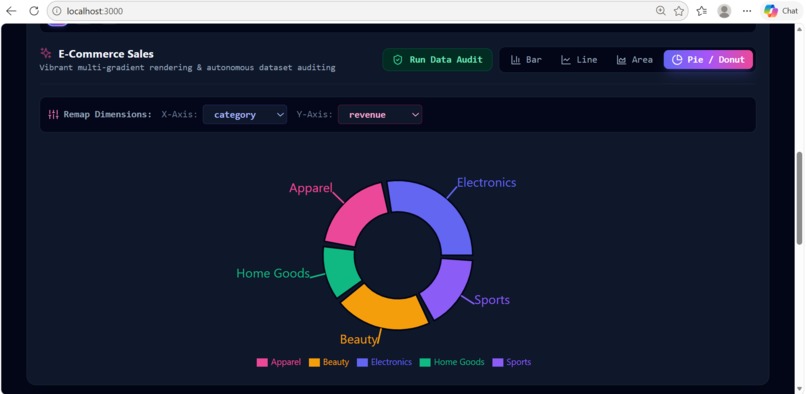Image resolution: width=806 pixels, height=394 pixels.
Task: Select the Pie / Donut tab
Action: coord(708,60)
